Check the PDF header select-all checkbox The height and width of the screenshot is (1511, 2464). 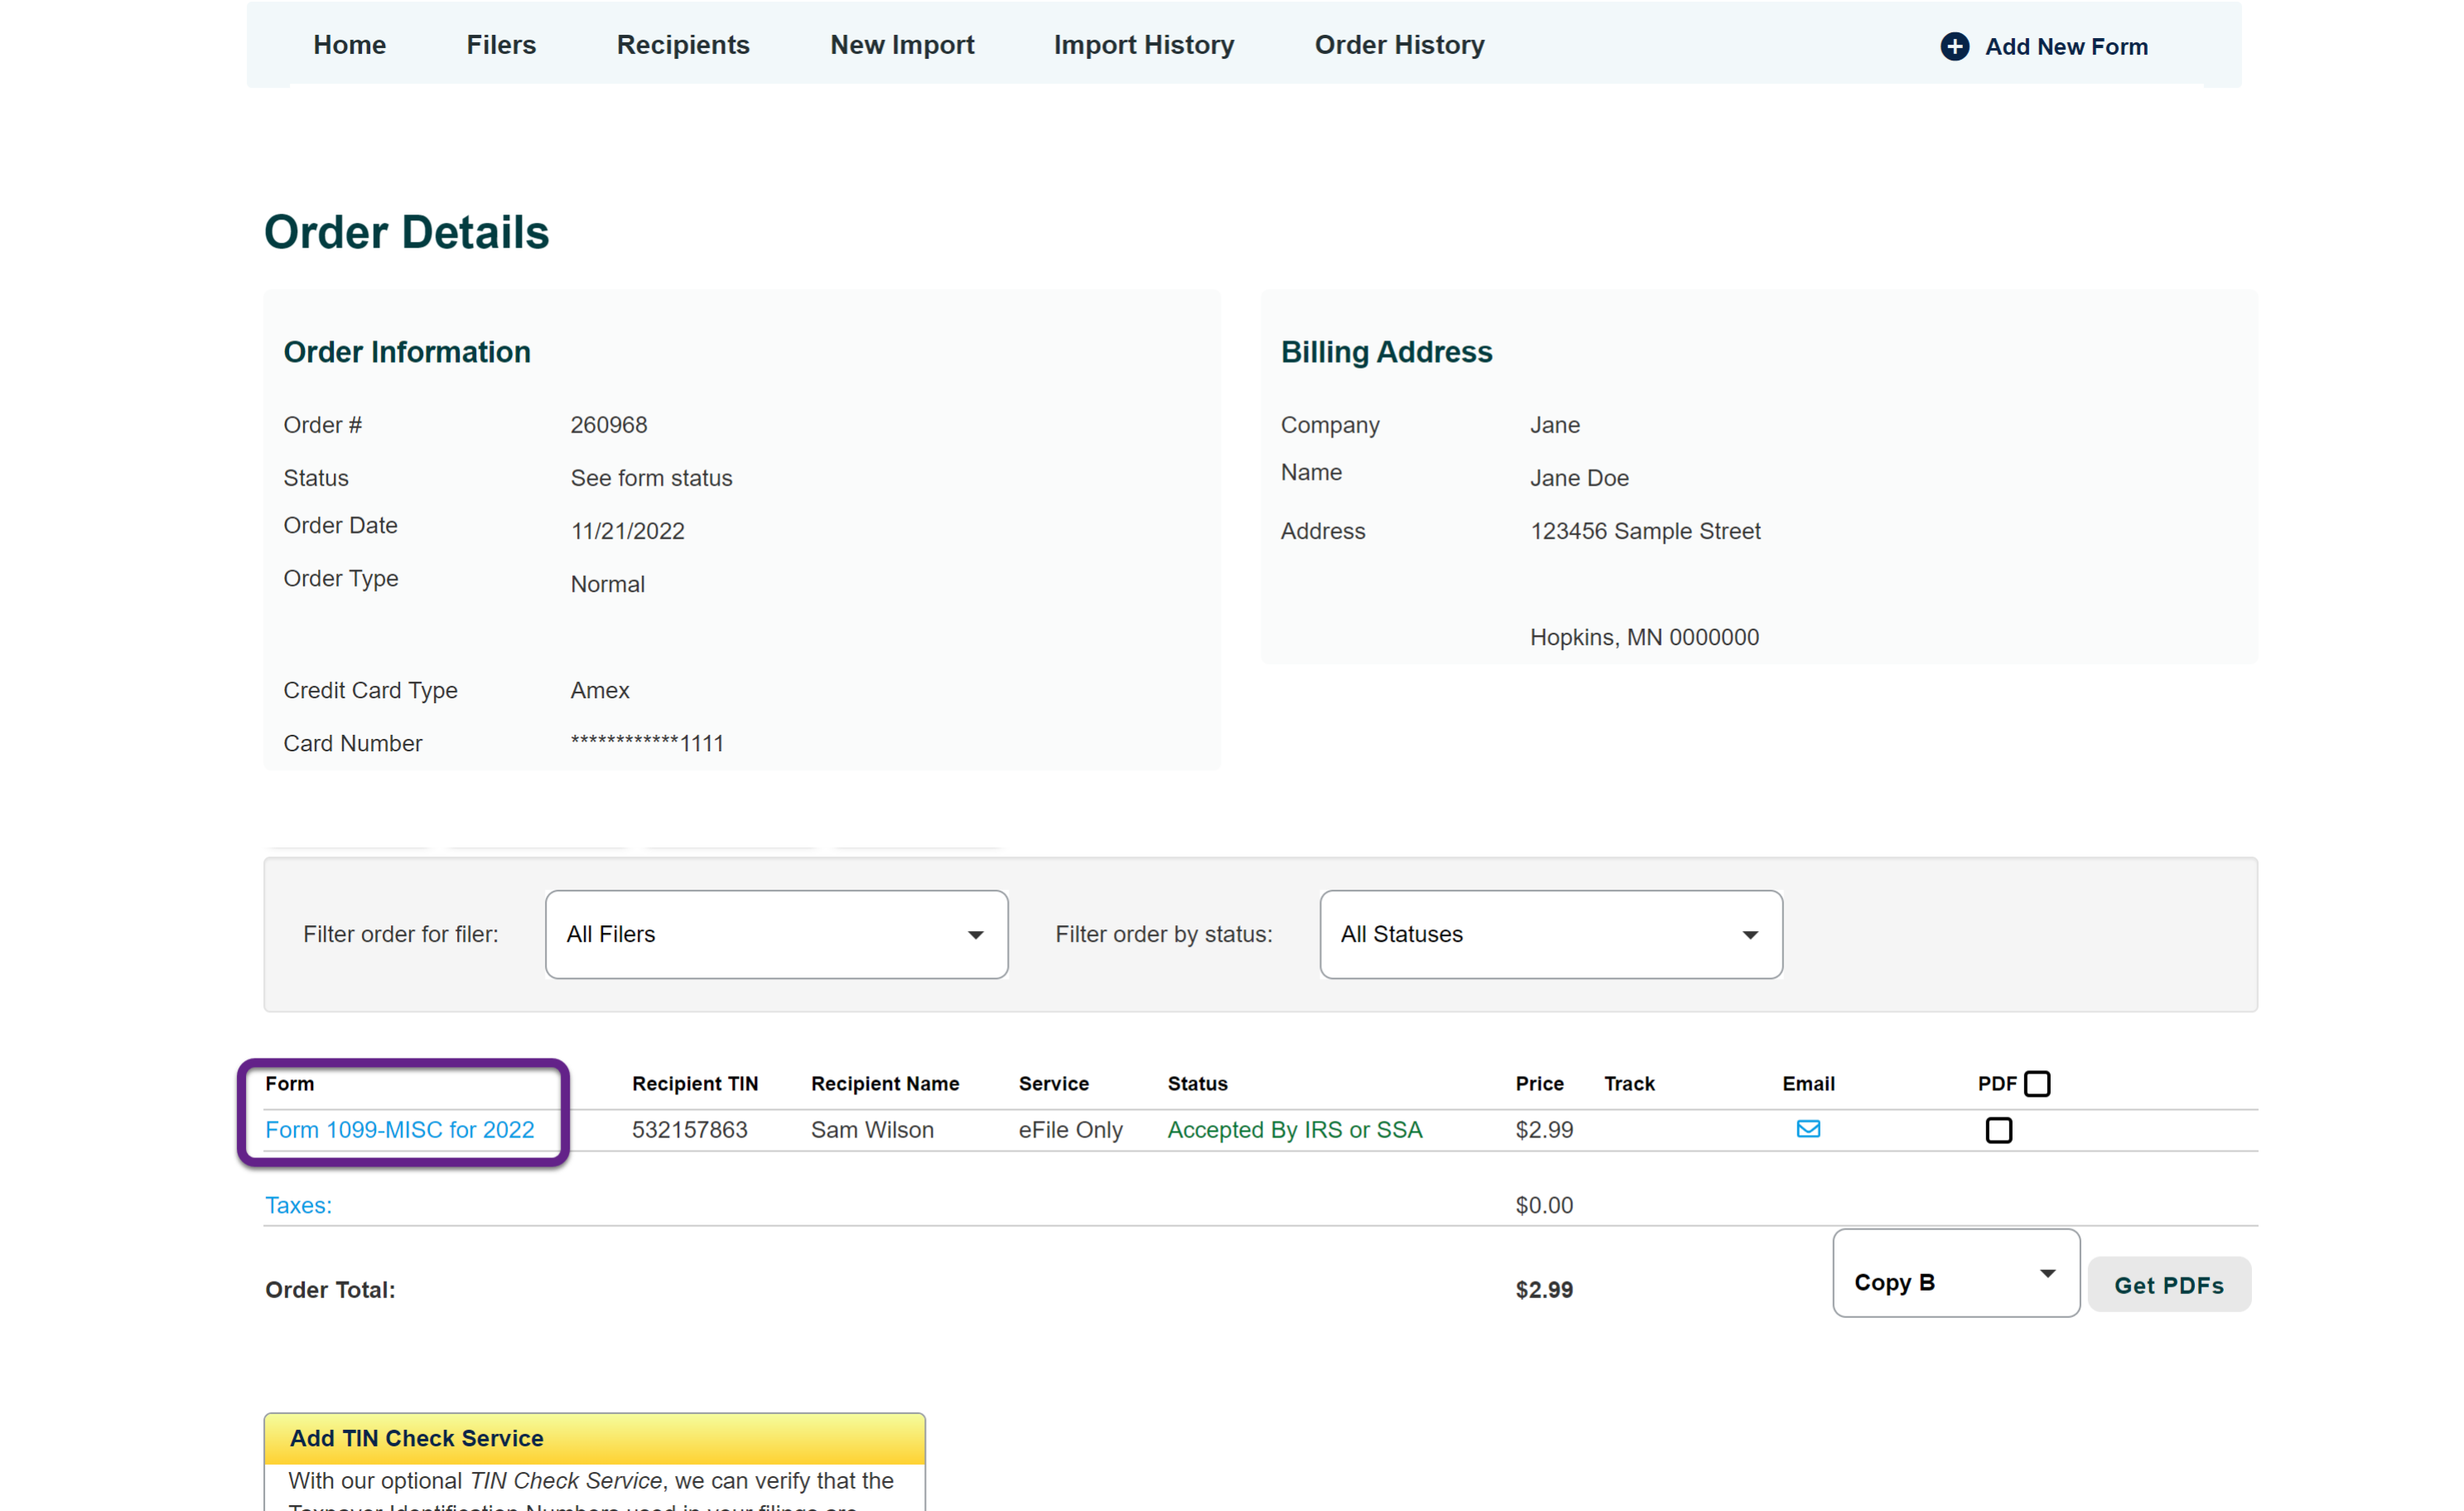(x=2037, y=1084)
